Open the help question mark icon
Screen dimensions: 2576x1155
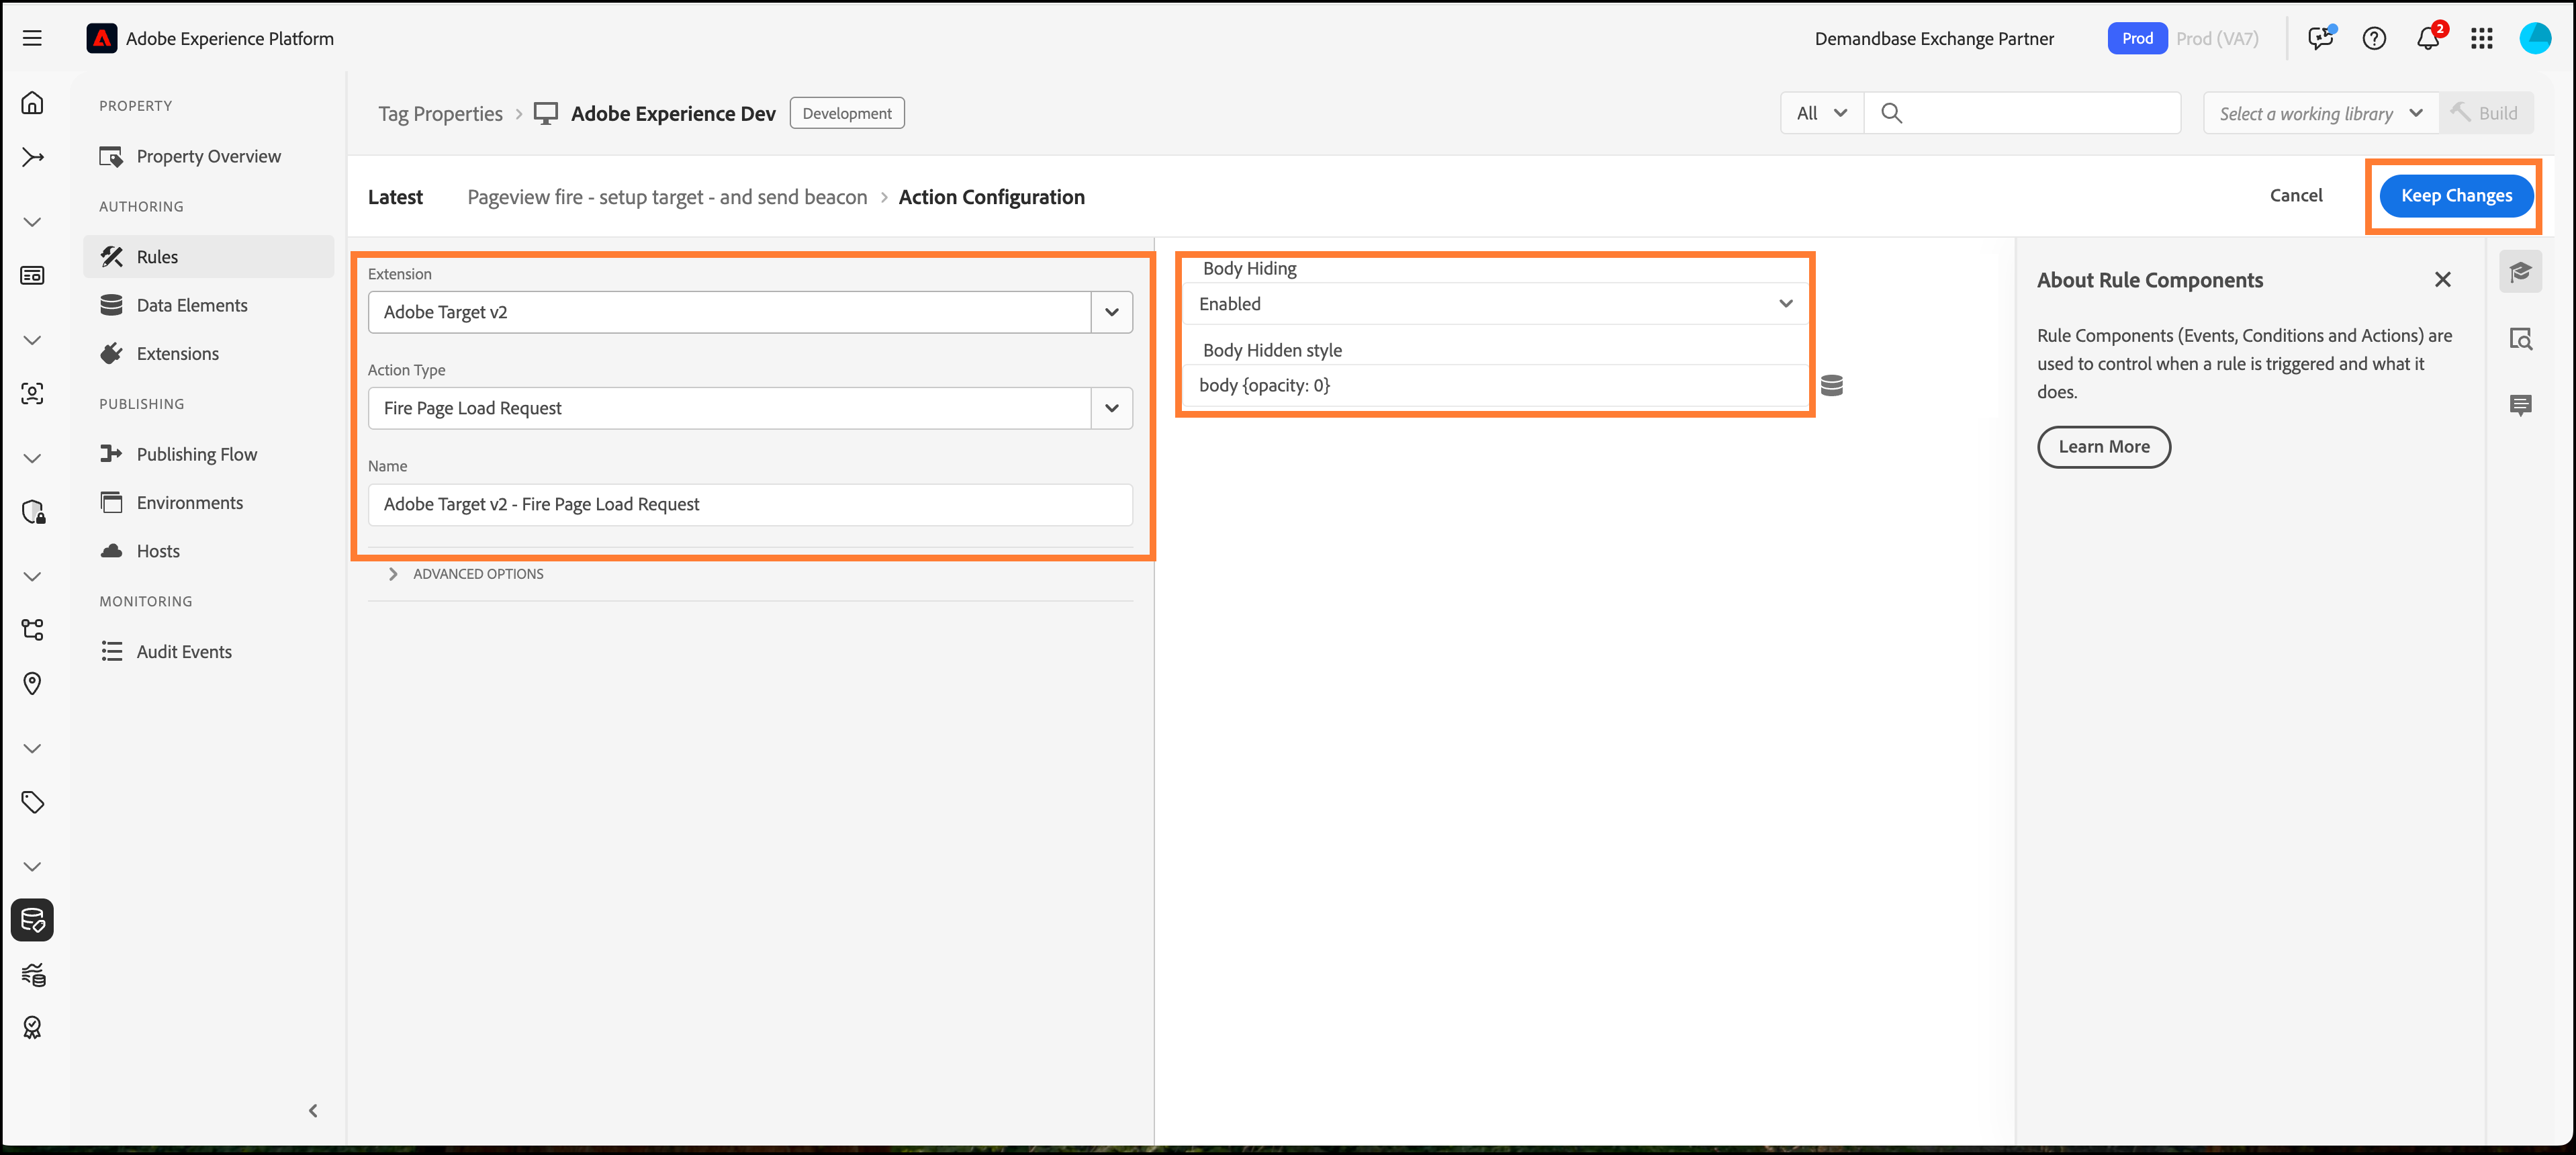click(x=2374, y=39)
